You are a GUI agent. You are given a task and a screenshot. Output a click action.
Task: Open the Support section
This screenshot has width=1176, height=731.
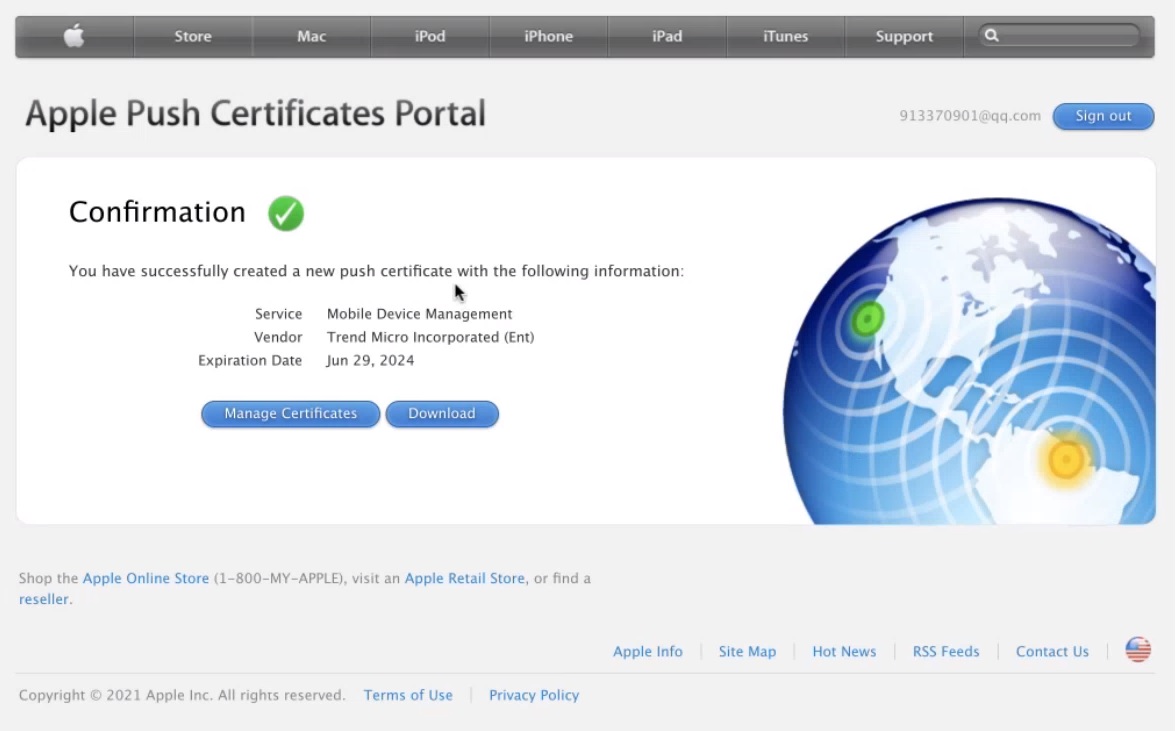pyautogui.click(x=903, y=35)
